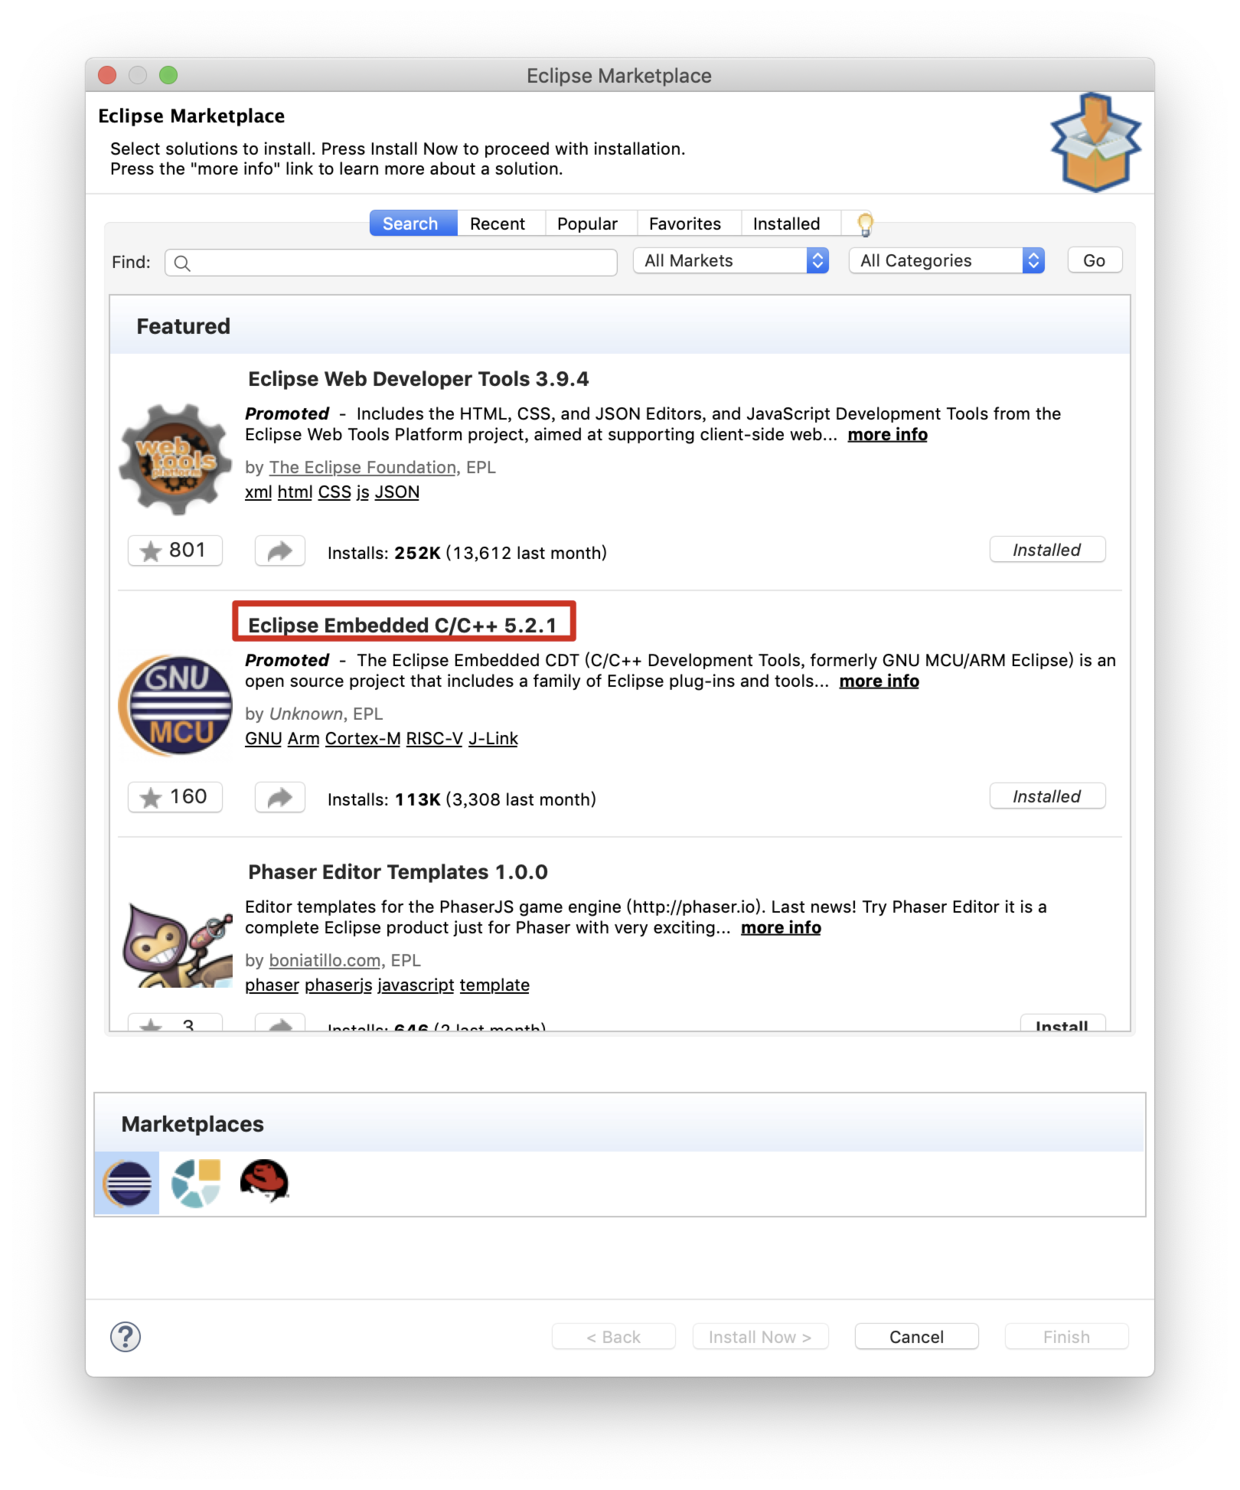Open The Eclipse Foundation link
This screenshot has width=1240, height=1490.
[362, 467]
